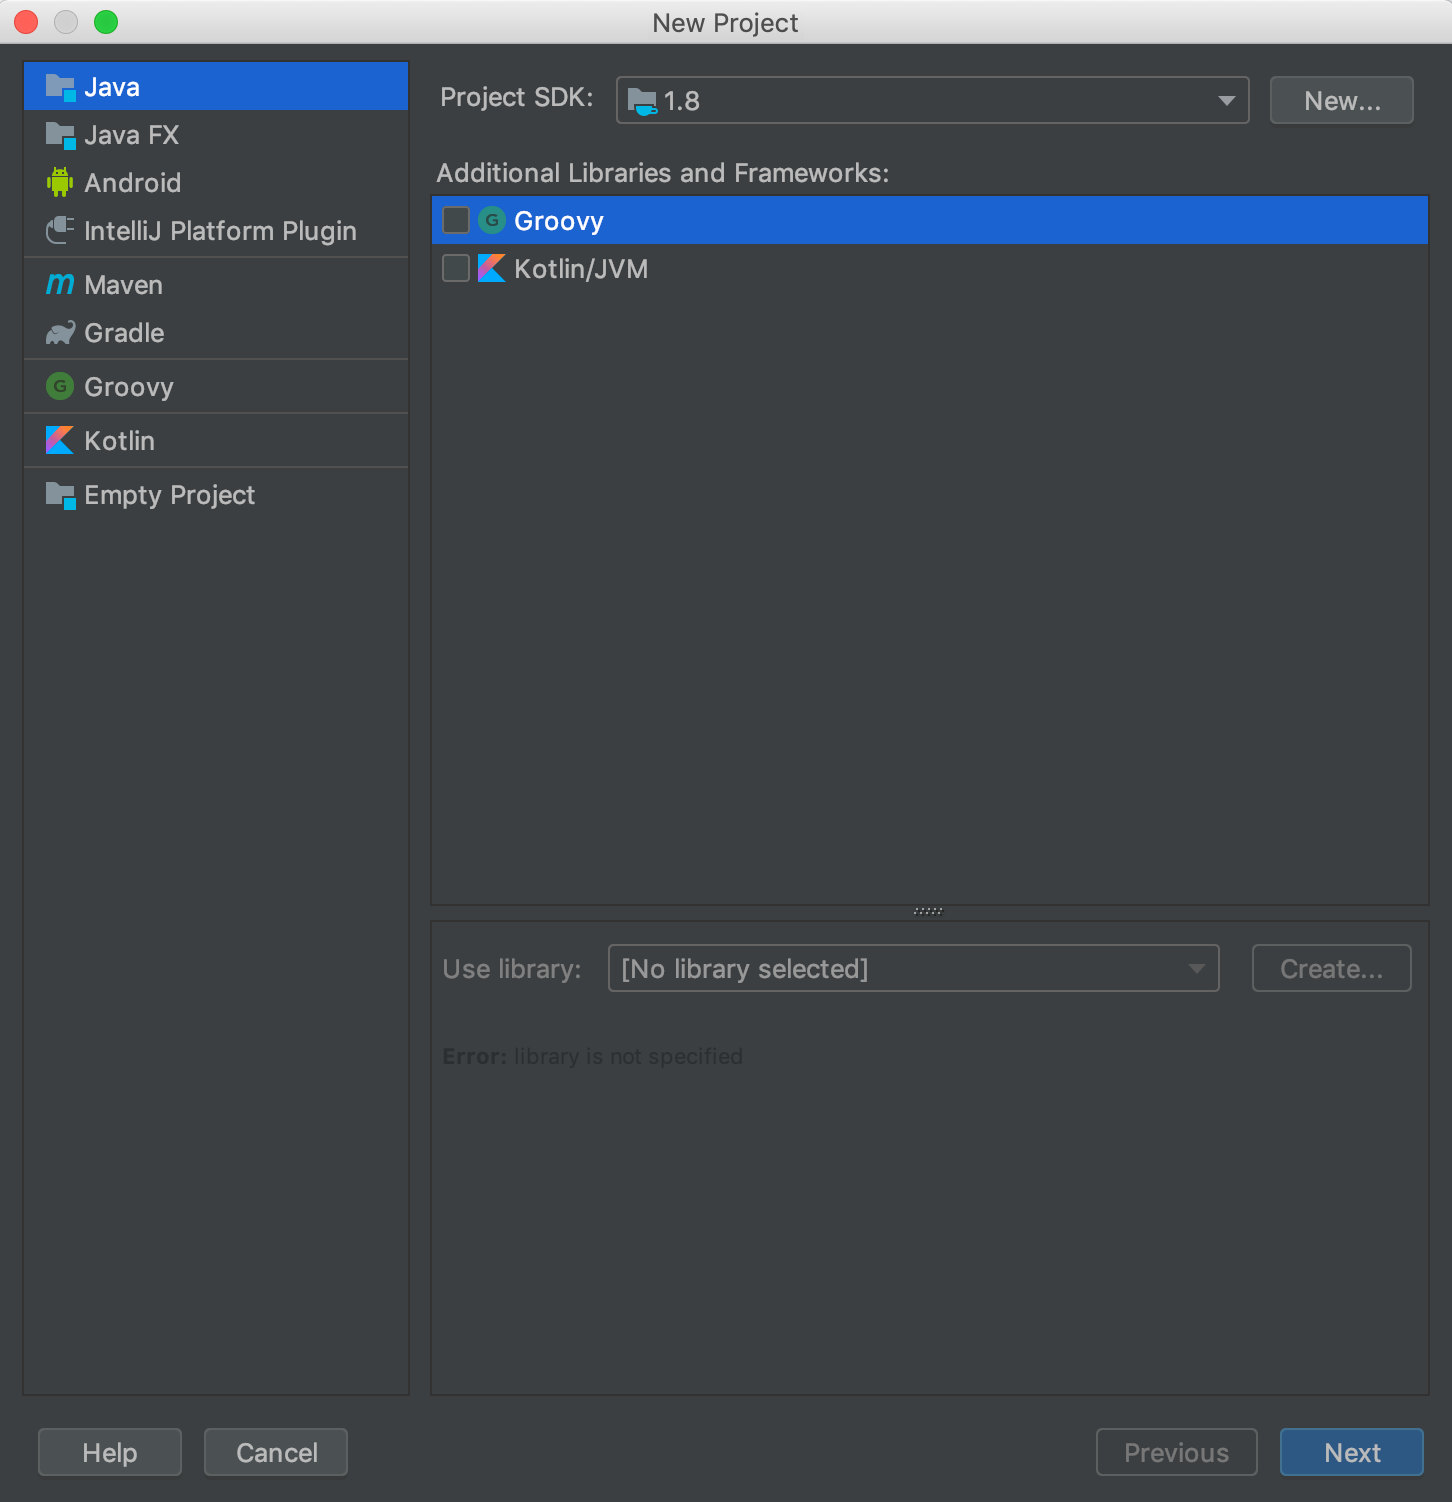Choose Kotlin/JVM row in frameworks list
The image size is (1452, 1502).
(x=929, y=268)
